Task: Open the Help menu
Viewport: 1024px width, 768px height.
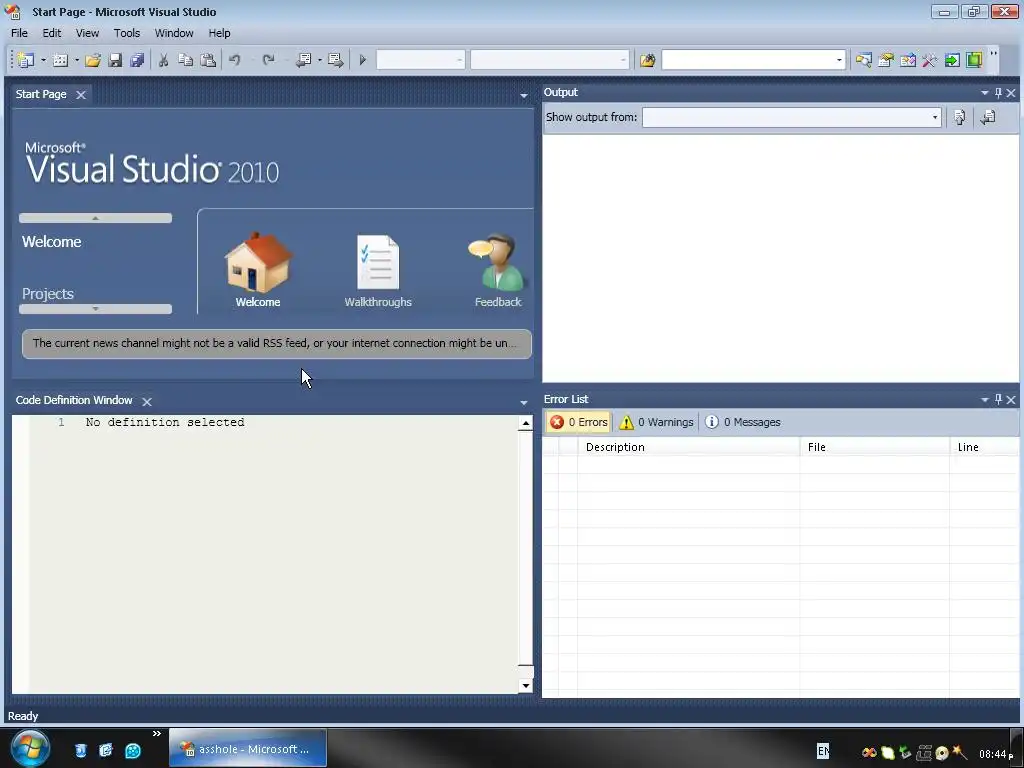Action: coord(219,33)
